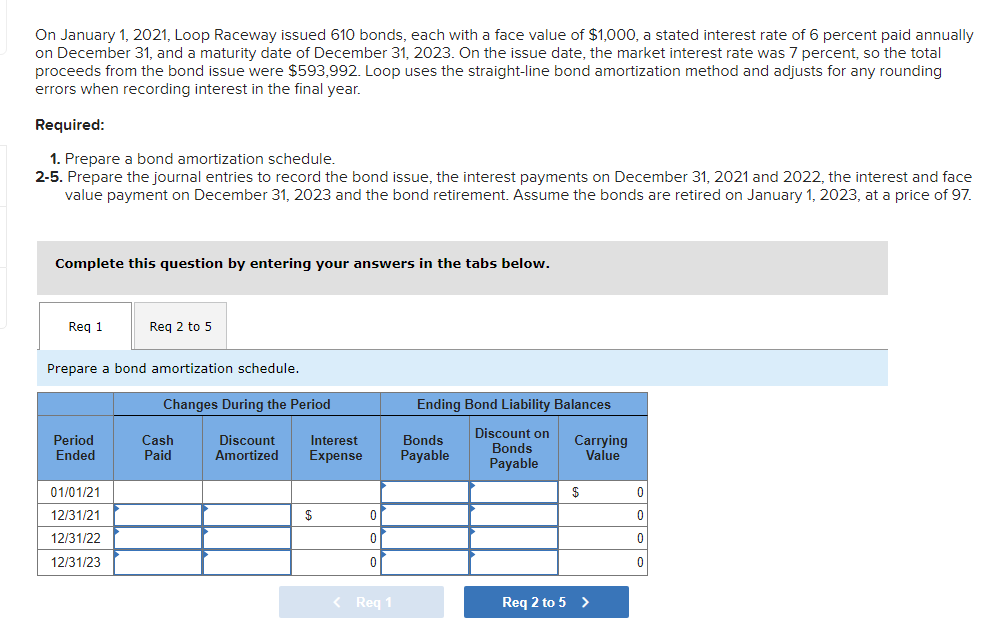This screenshot has height=636, width=991.
Task: Click the disabled Req 1 previous button
Action: (361, 602)
